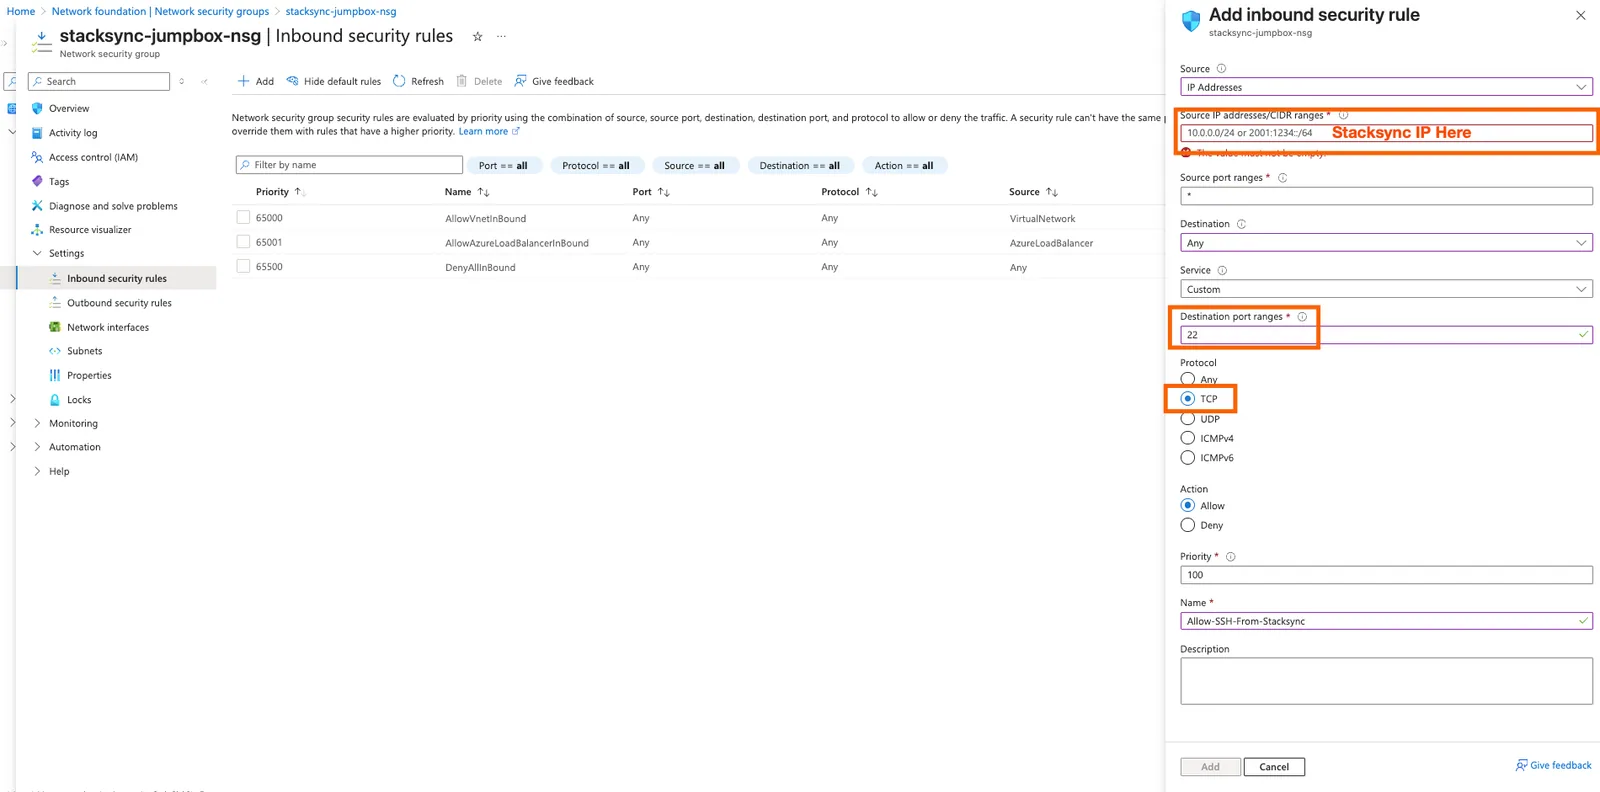Select the ICMPv4 protocol radio button
Screen dimensions: 1600x792
(1188, 438)
